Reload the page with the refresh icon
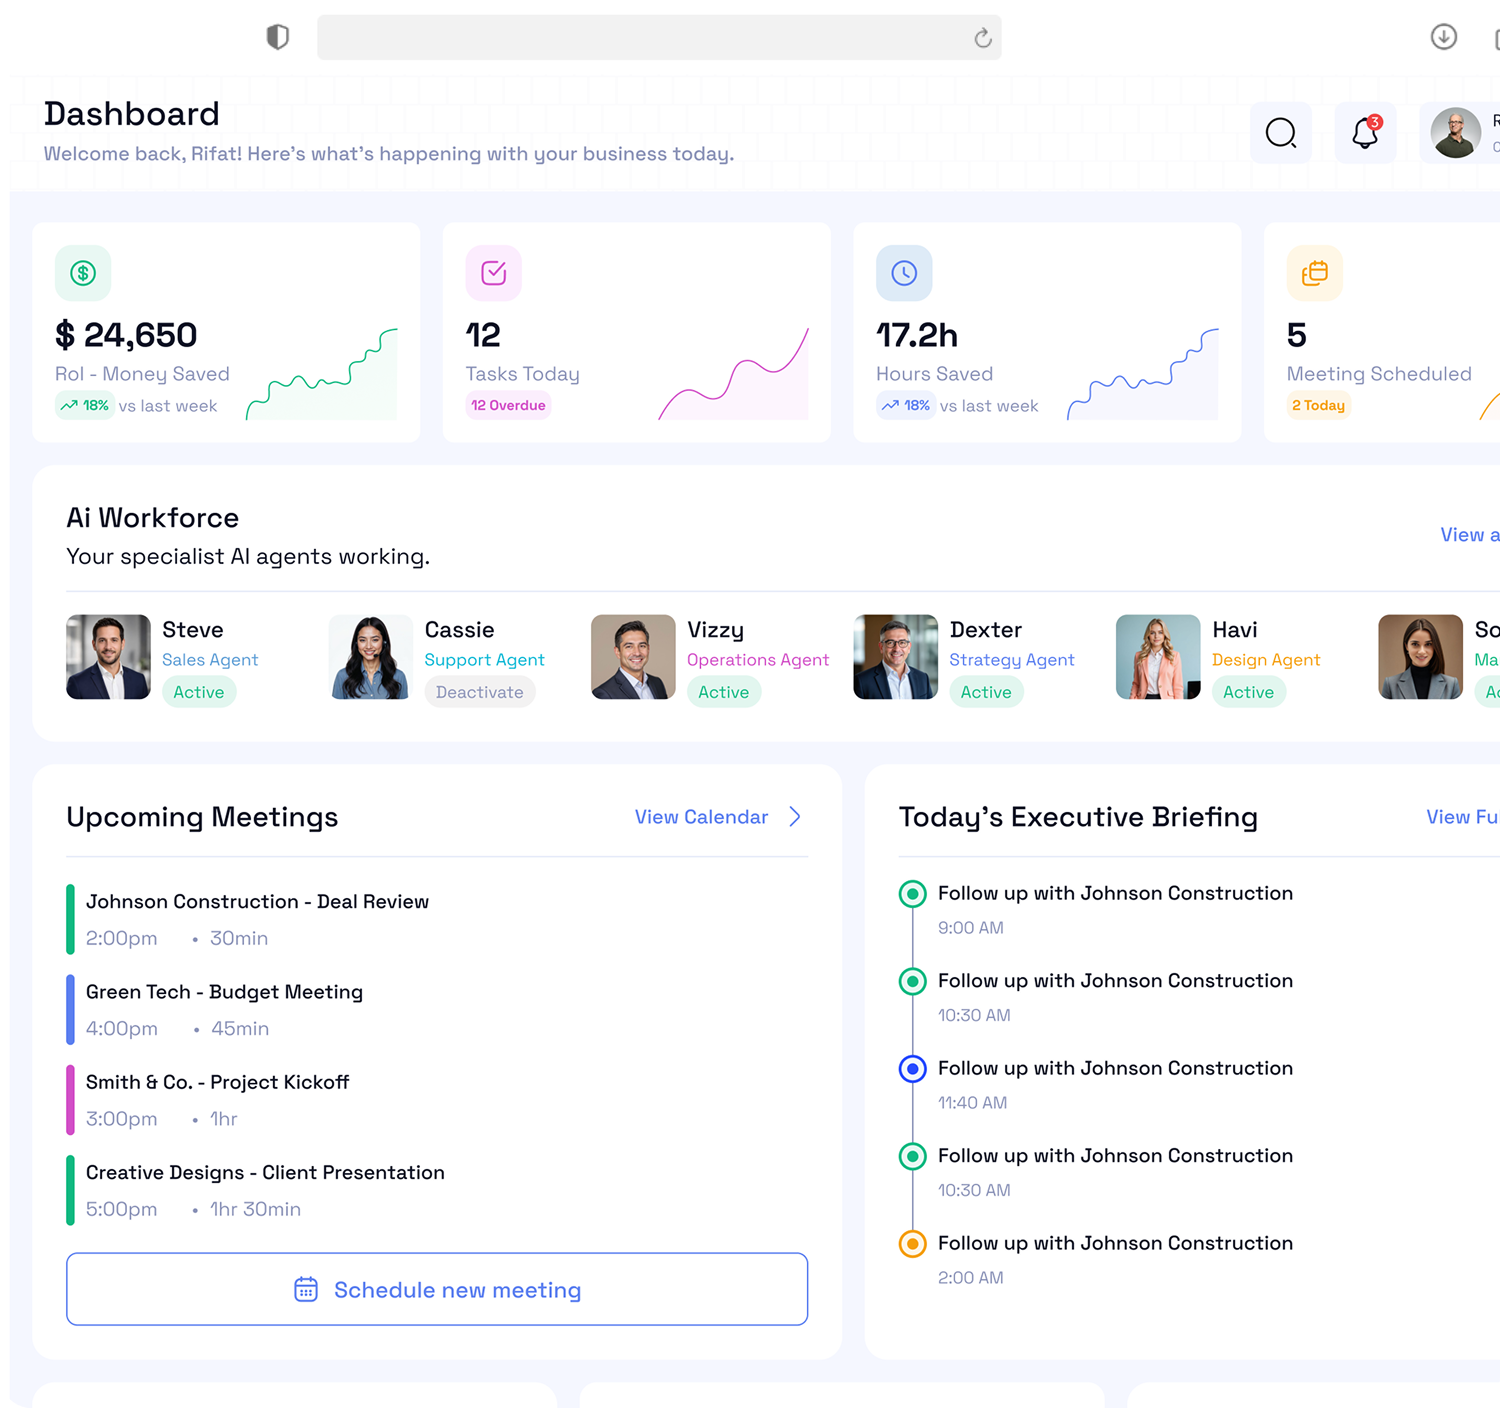This screenshot has height=1408, width=1500. (983, 38)
